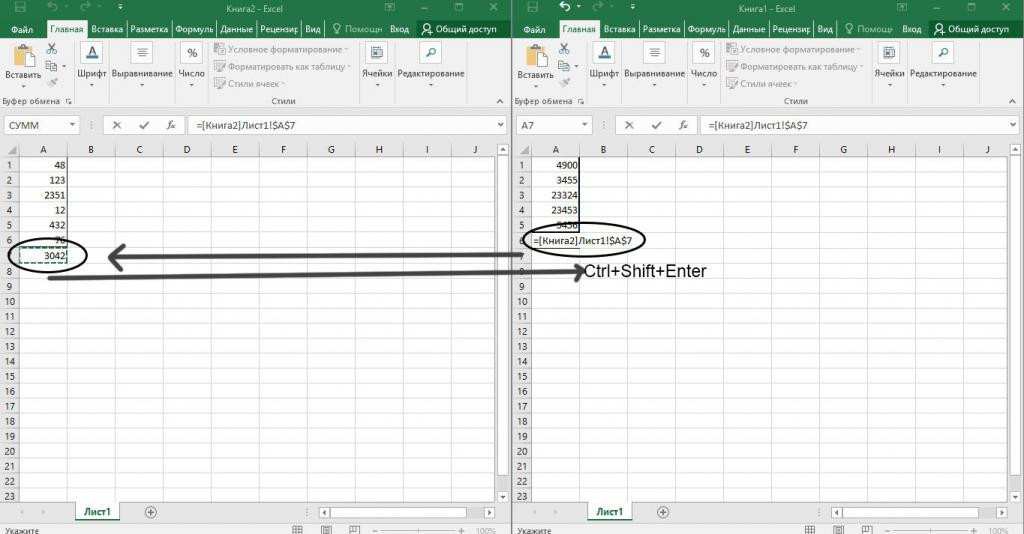Viewport: 1024px width, 534px height.
Task: Click the Редактирование search icon in right window
Action: [x=943, y=53]
